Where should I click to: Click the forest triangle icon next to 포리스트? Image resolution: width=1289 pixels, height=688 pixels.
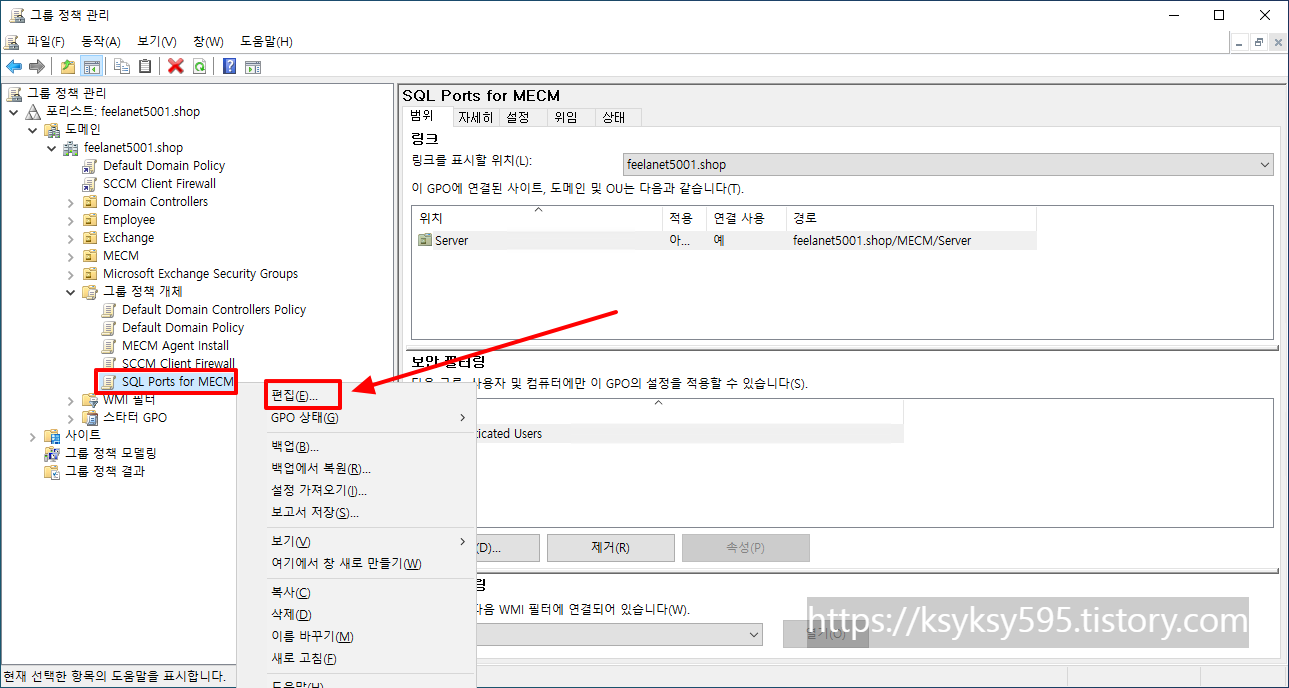coord(33,111)
